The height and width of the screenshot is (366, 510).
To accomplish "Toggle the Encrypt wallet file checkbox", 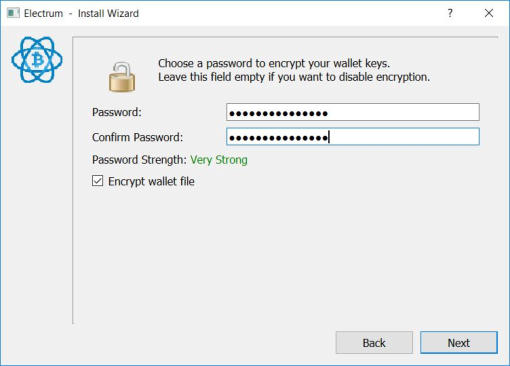I will coord(97,181).
